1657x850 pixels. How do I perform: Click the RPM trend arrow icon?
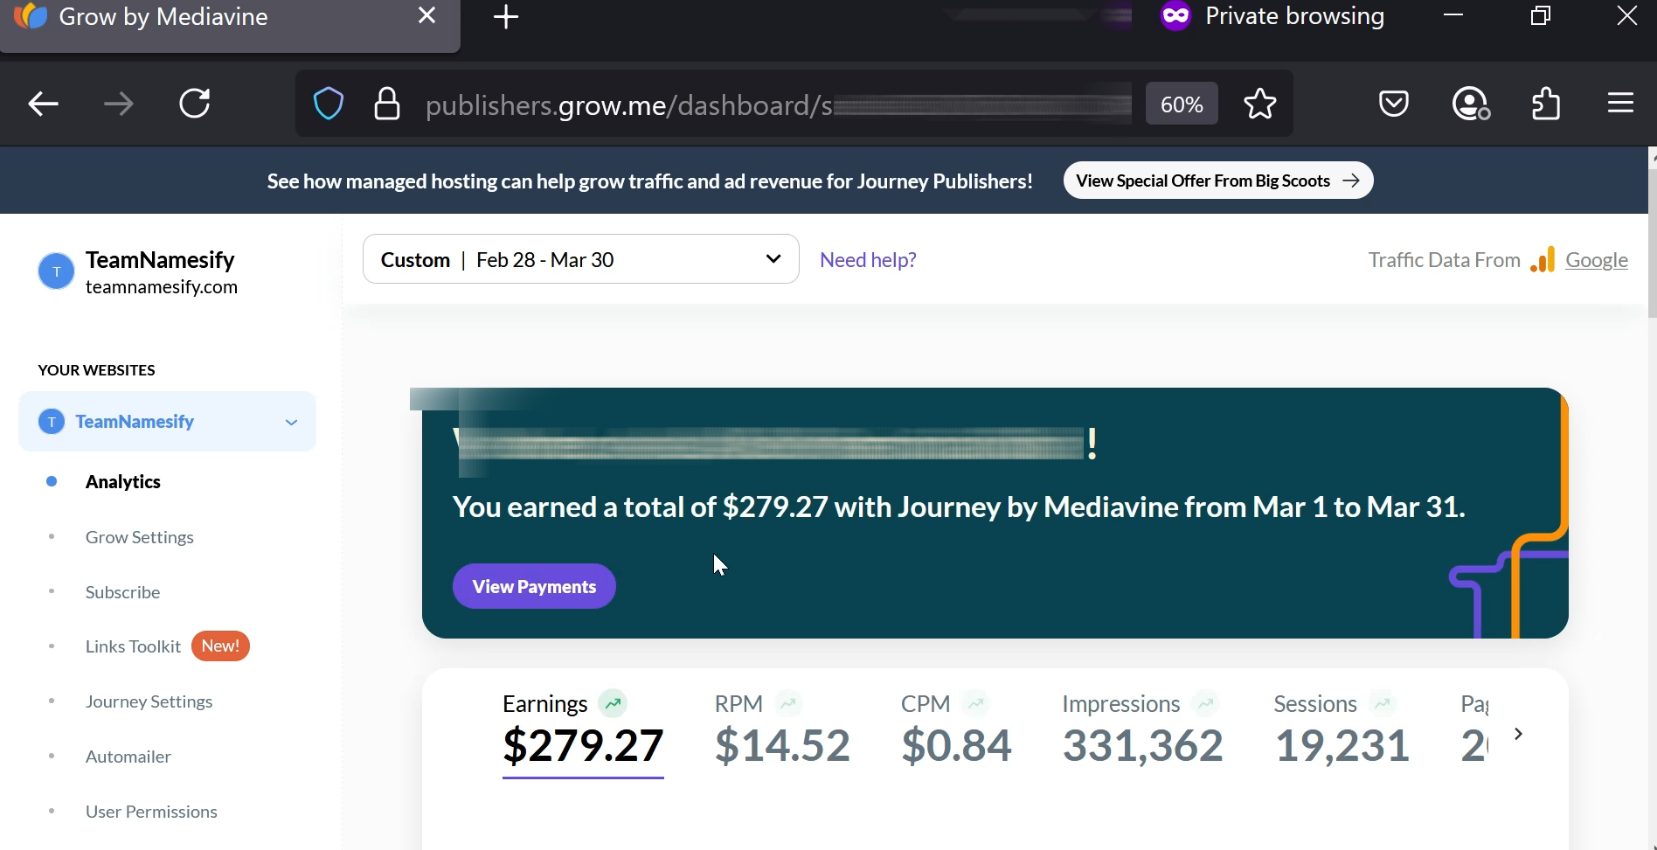[788, 704]
